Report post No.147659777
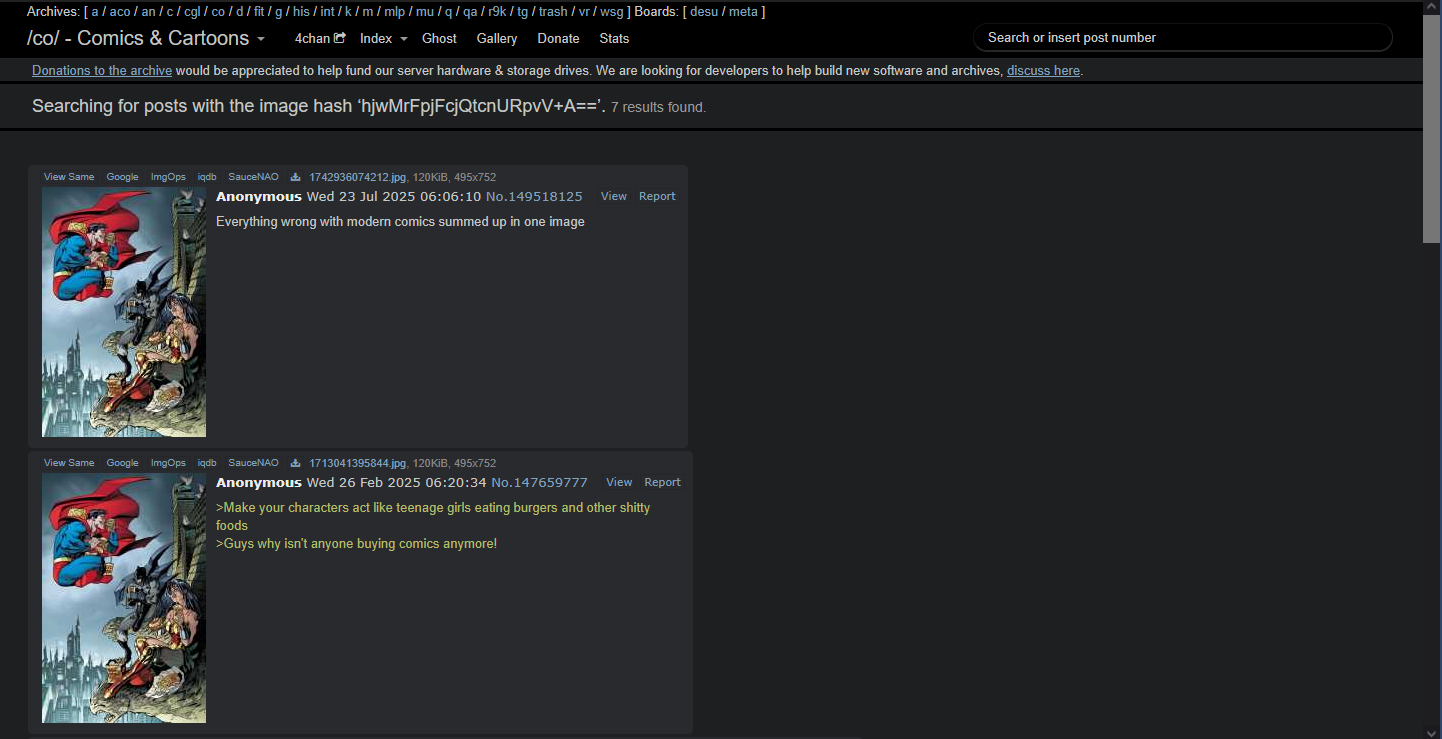 (662, 482)
